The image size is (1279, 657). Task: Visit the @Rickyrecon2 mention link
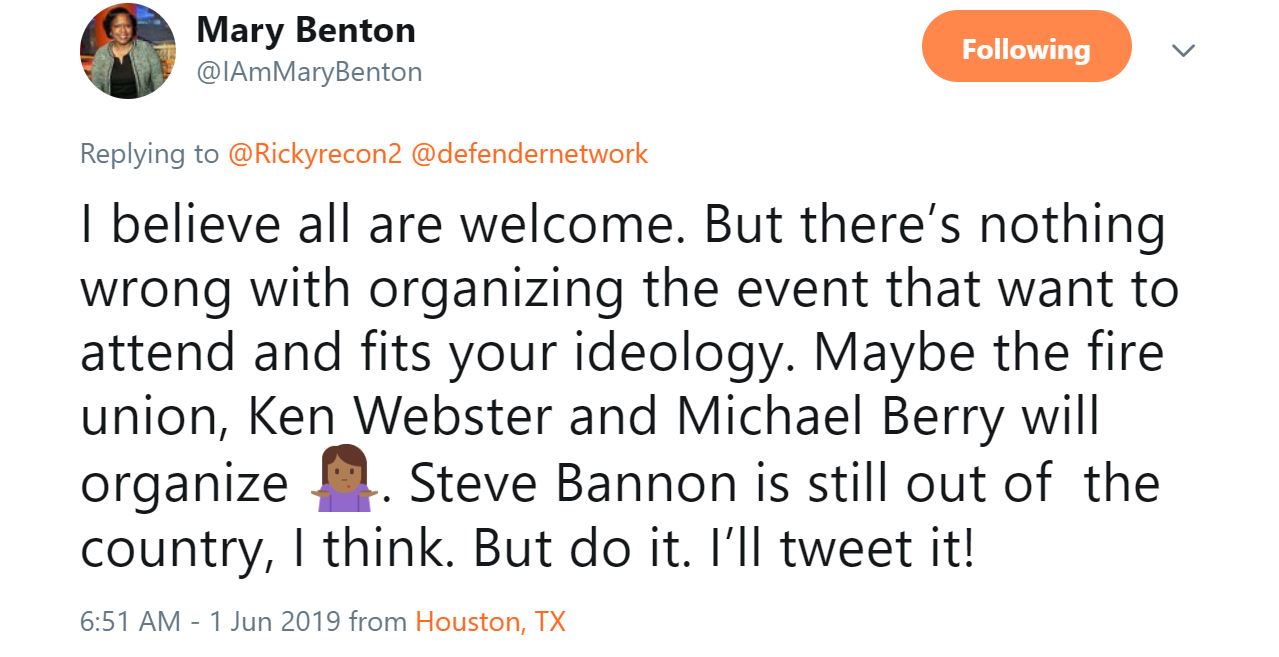click(314, 154)
